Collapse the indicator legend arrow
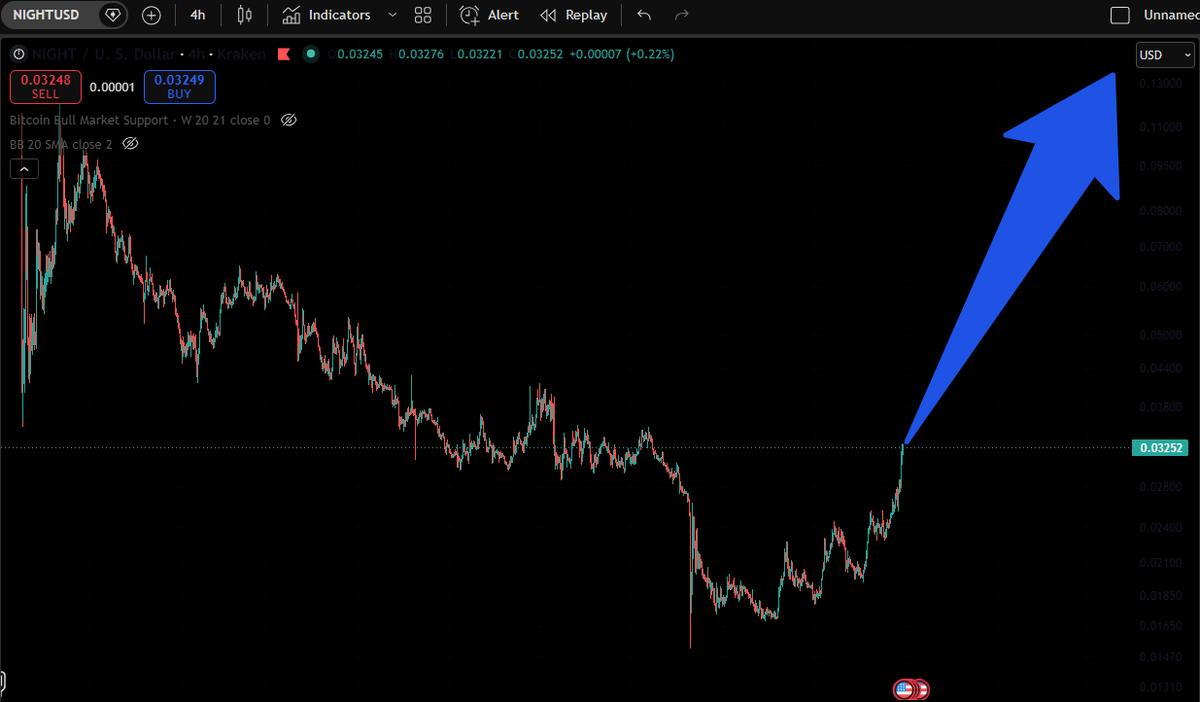 point(24,169)
